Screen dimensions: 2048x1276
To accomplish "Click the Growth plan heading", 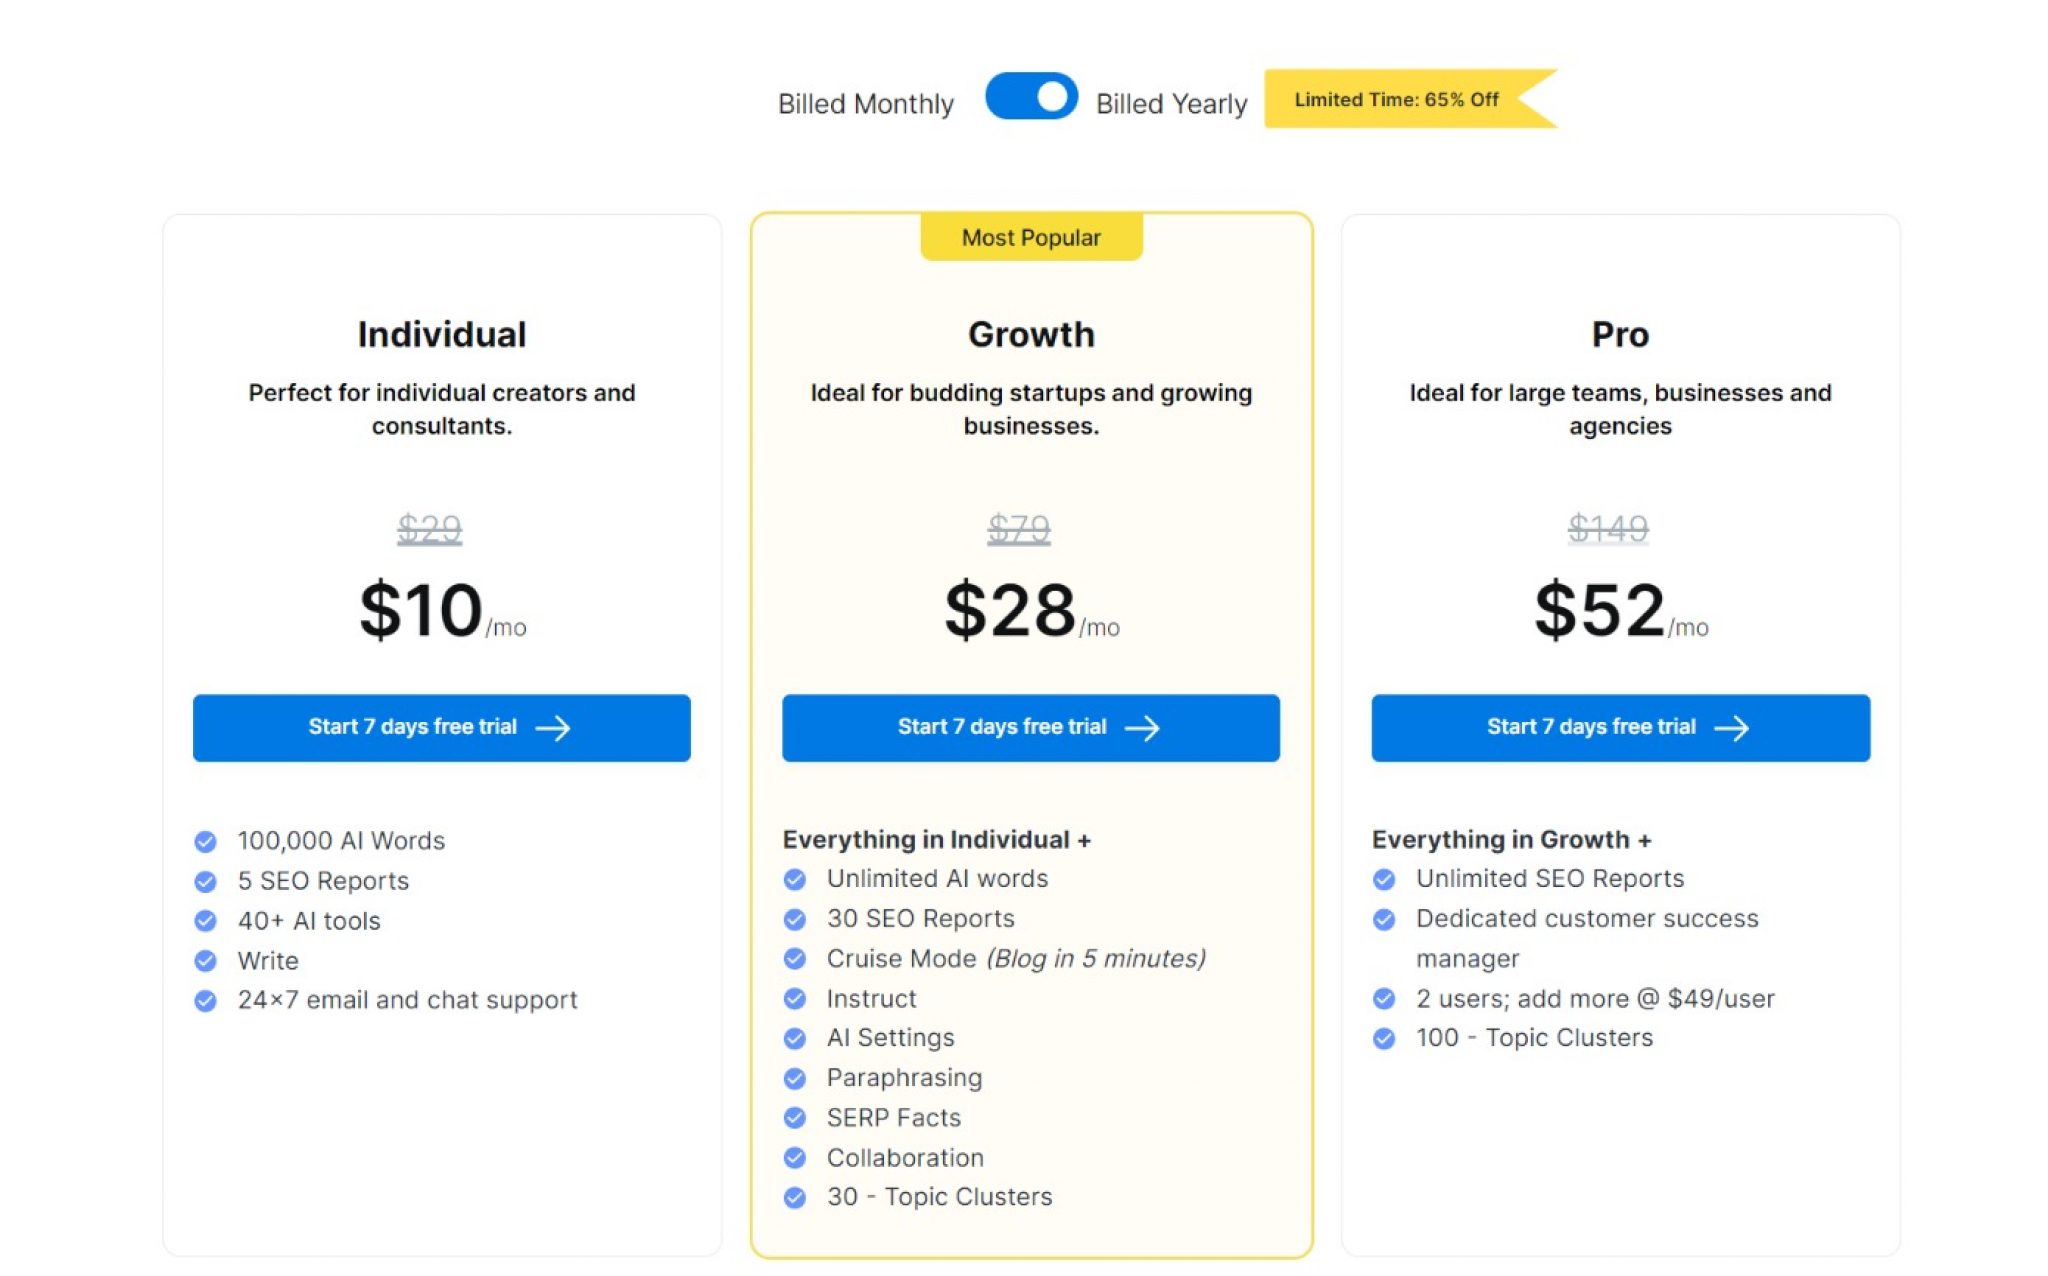I will 1031,334.
